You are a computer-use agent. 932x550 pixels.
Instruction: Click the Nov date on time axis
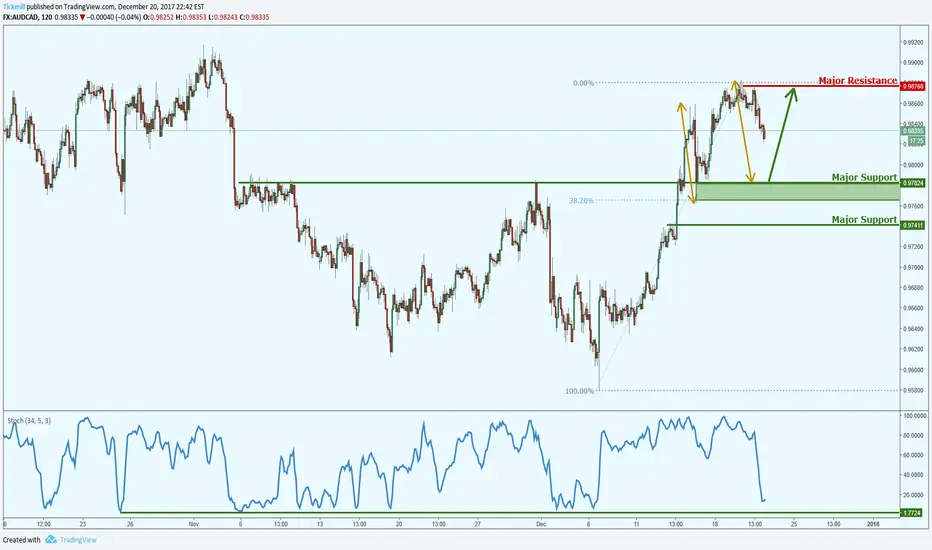[193, 524]
